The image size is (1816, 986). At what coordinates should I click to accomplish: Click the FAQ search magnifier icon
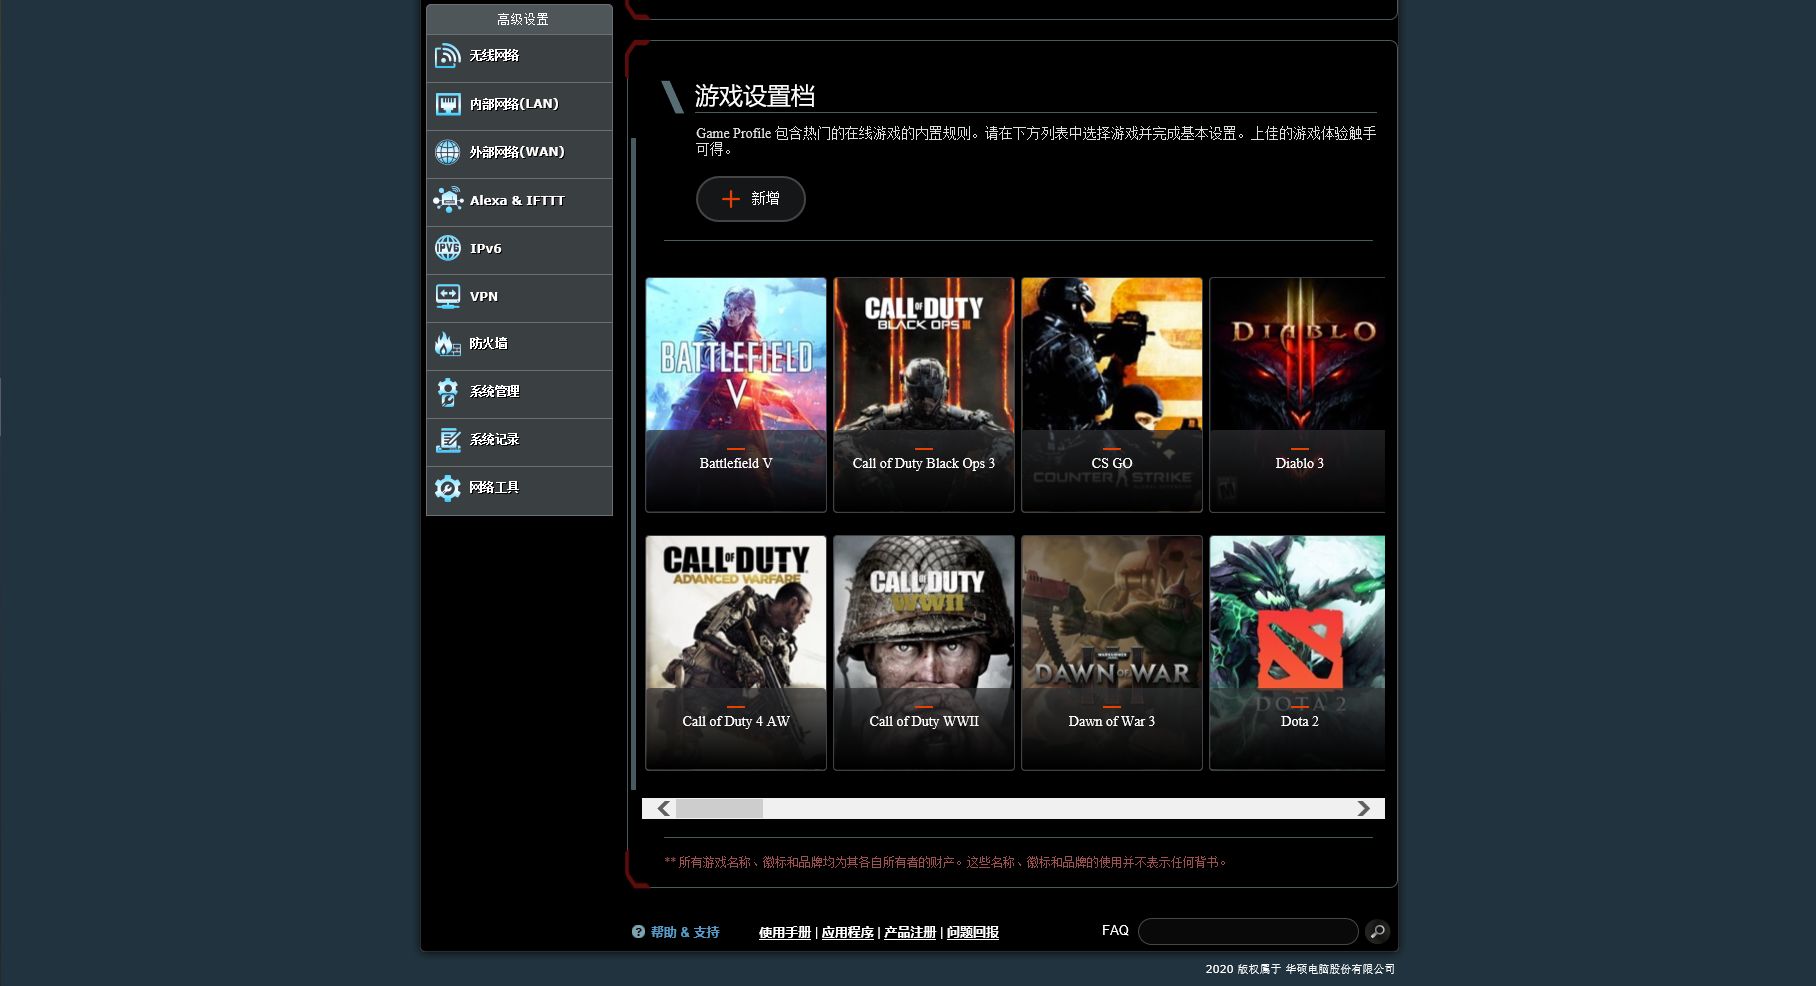click(1377, 932)
